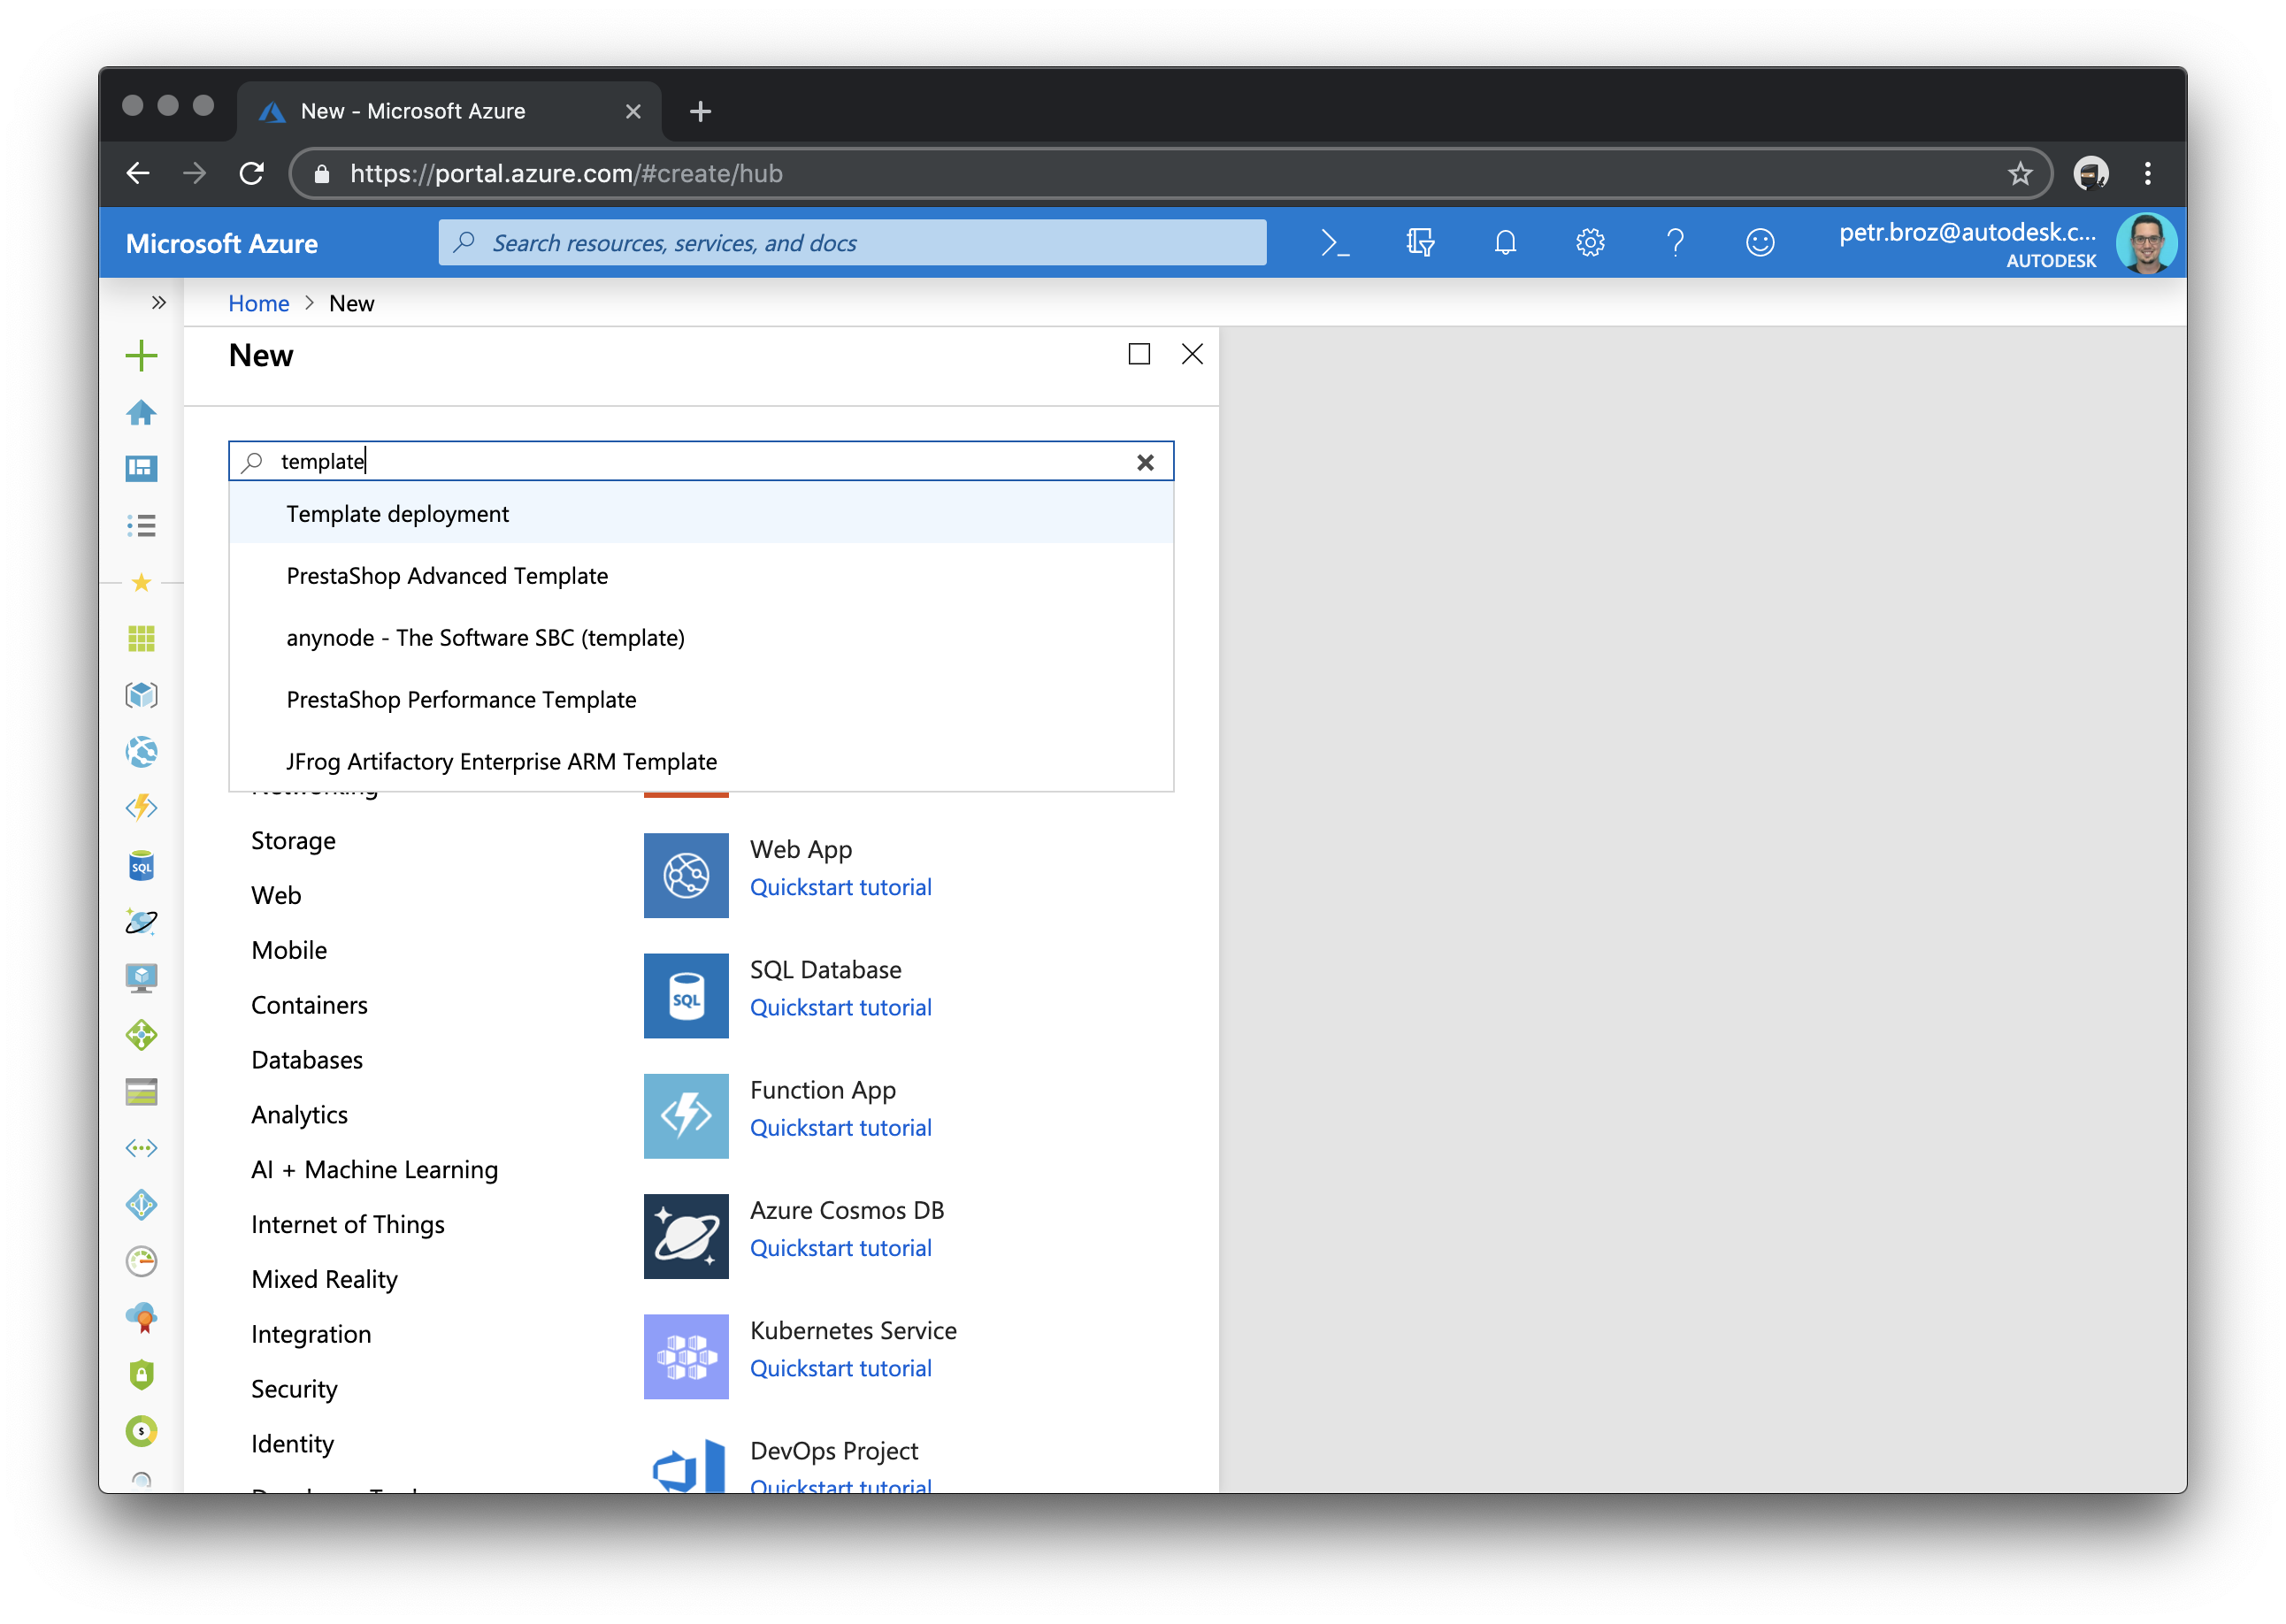Open Home from the left sidebar
The width and height of the screenshot is (2286, 1624).
click(141, 412)
